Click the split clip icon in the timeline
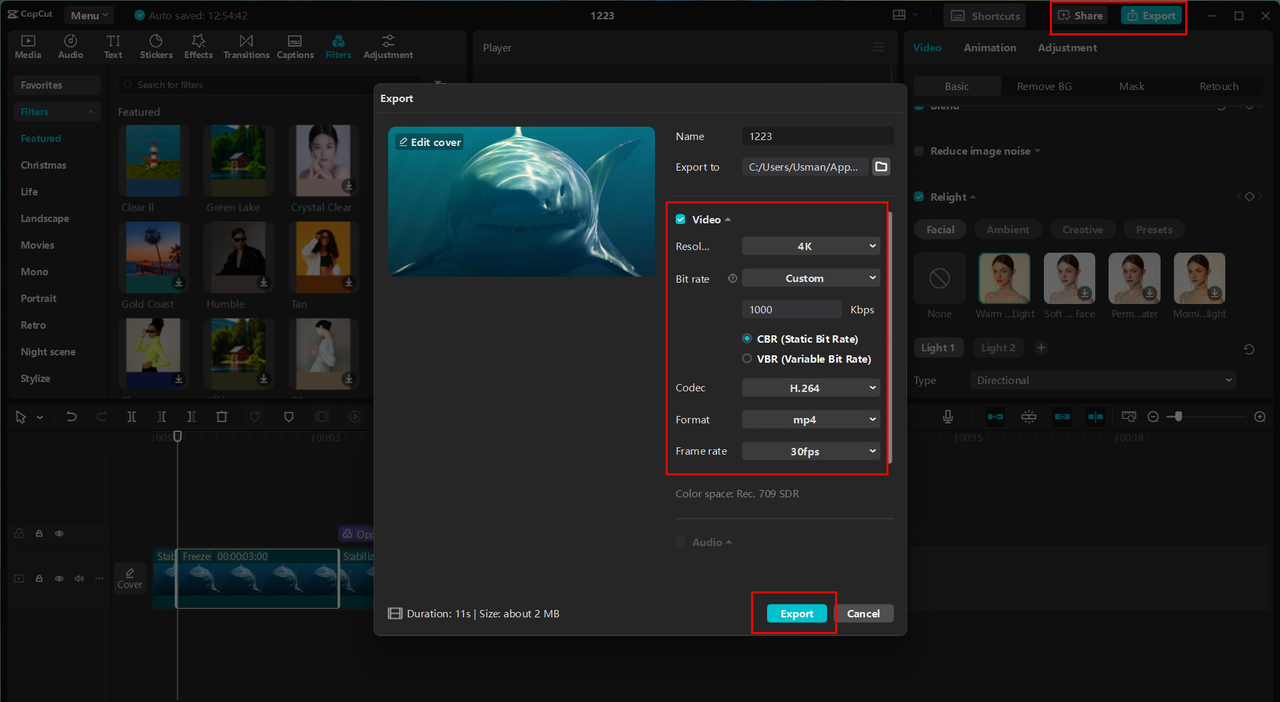Screen dimensions: 1280x702 tap(131, 417)
